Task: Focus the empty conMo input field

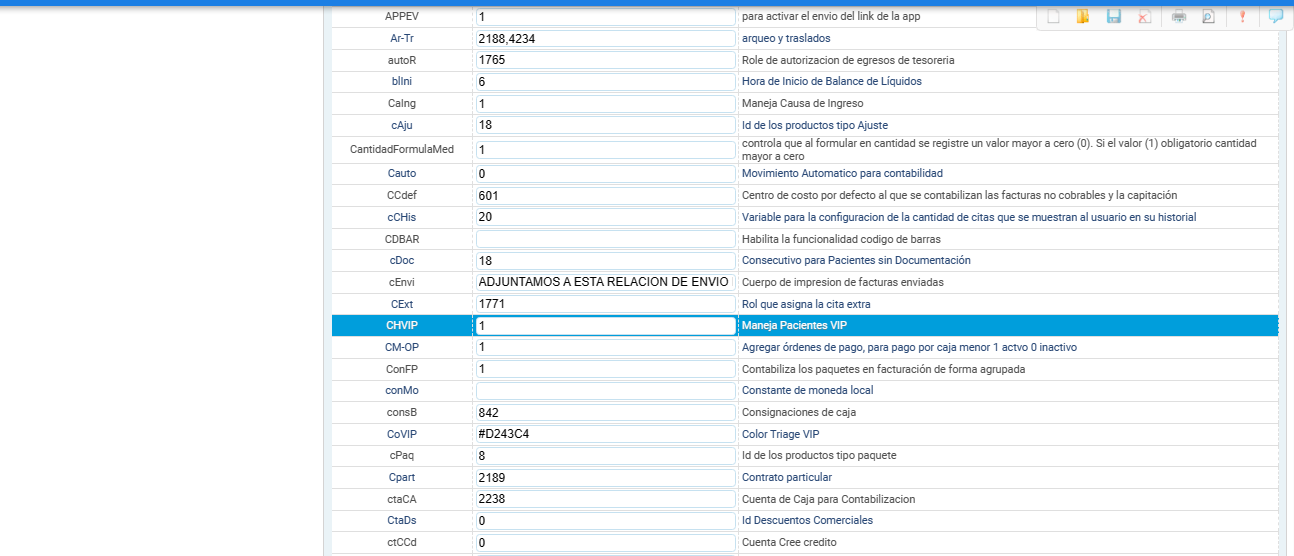Action: coord(605,390)
